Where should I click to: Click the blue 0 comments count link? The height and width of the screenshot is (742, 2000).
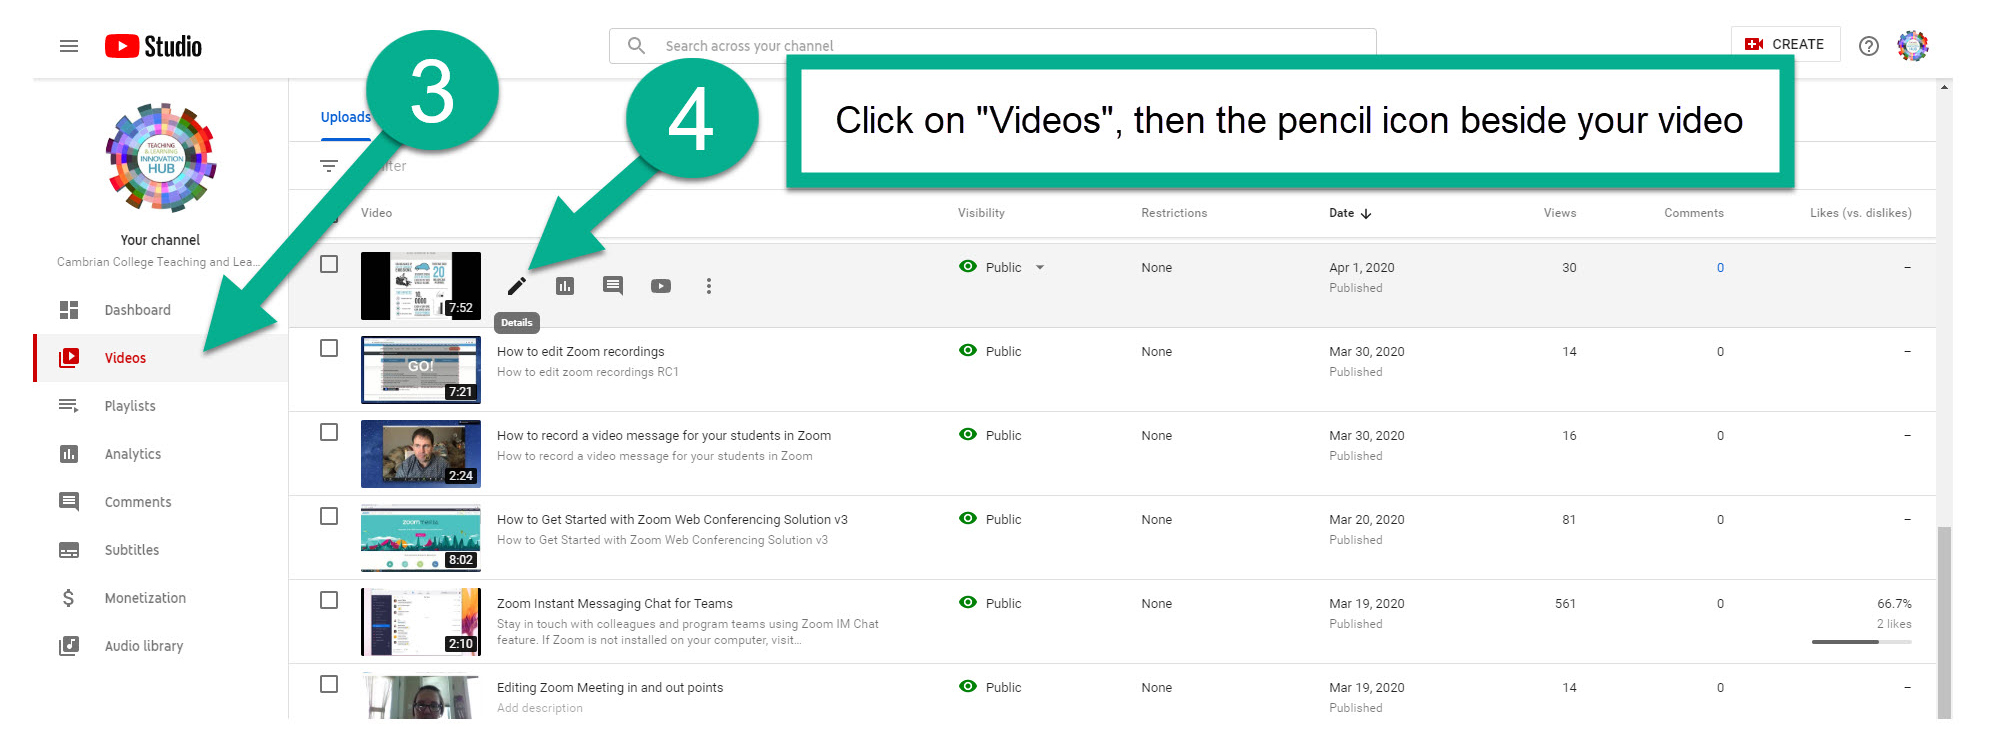coord(1720,267)
